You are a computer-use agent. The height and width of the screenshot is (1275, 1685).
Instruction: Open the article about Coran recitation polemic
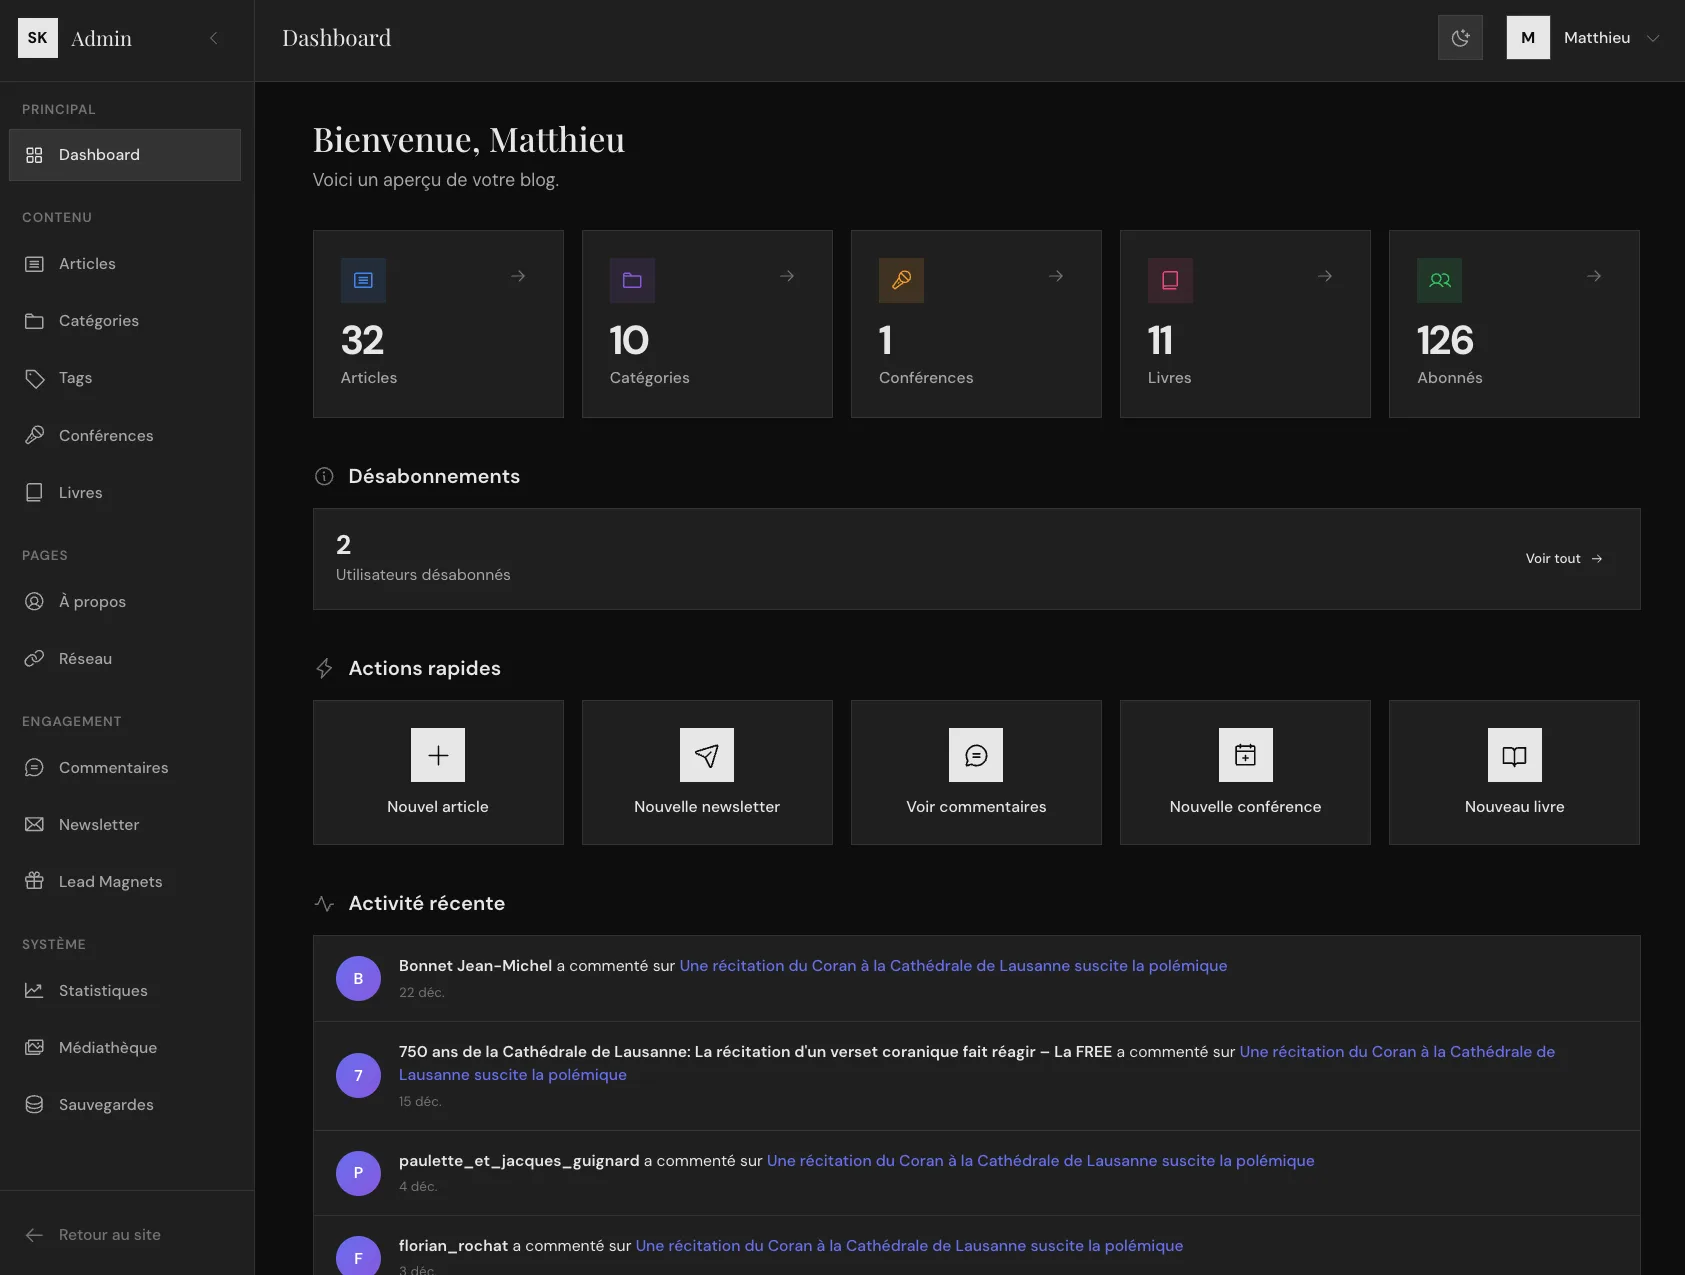click(953, 965)
